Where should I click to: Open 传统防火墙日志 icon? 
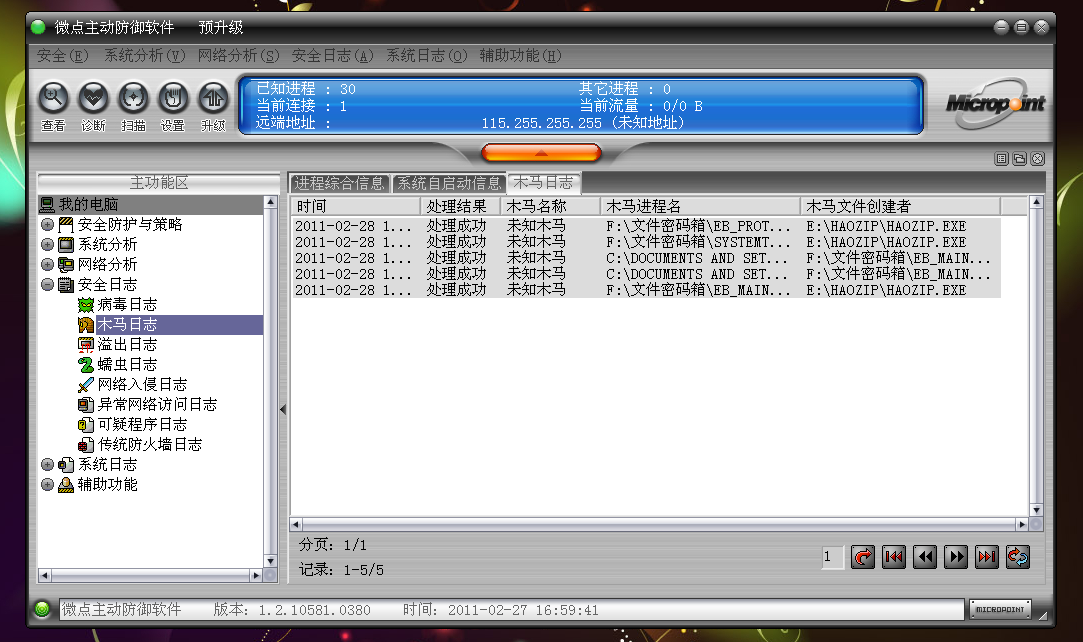click(x=86, y=445)
